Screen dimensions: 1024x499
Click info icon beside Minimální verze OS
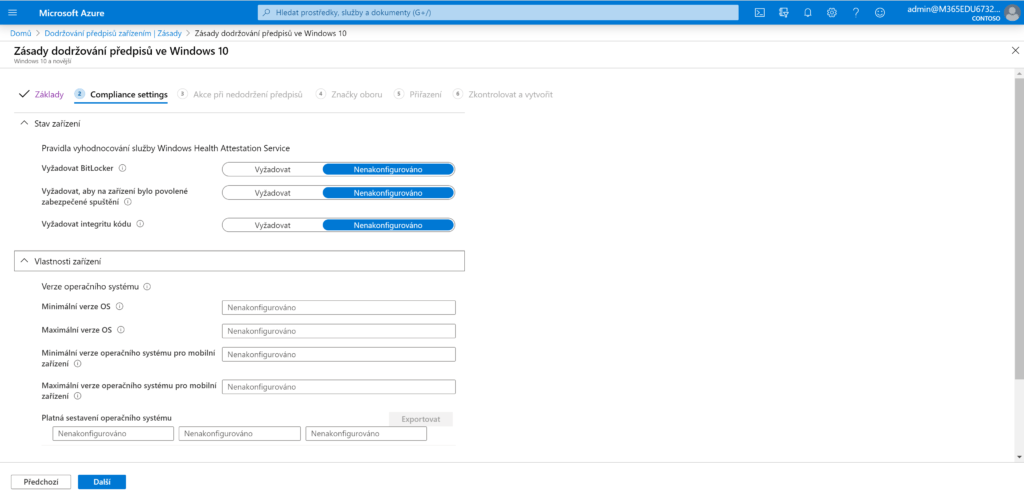pyautogui.click(x=120, y=307)
